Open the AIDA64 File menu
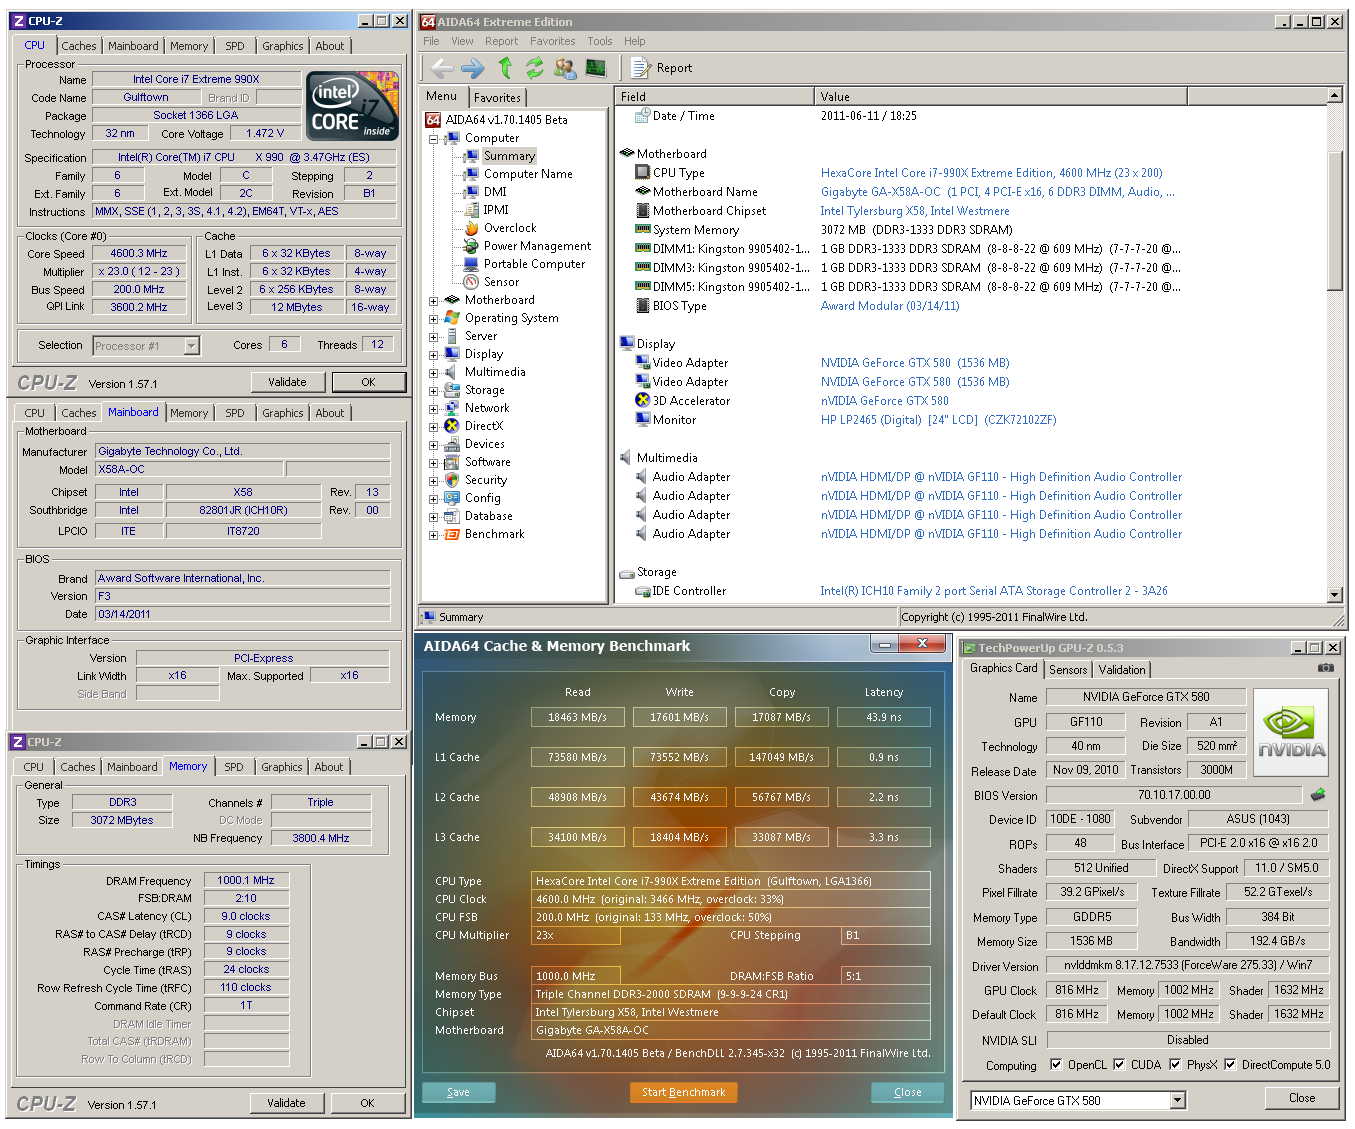Image resolution: width=1355 pixels, height=1129 pixels. [x=431, y=41]
